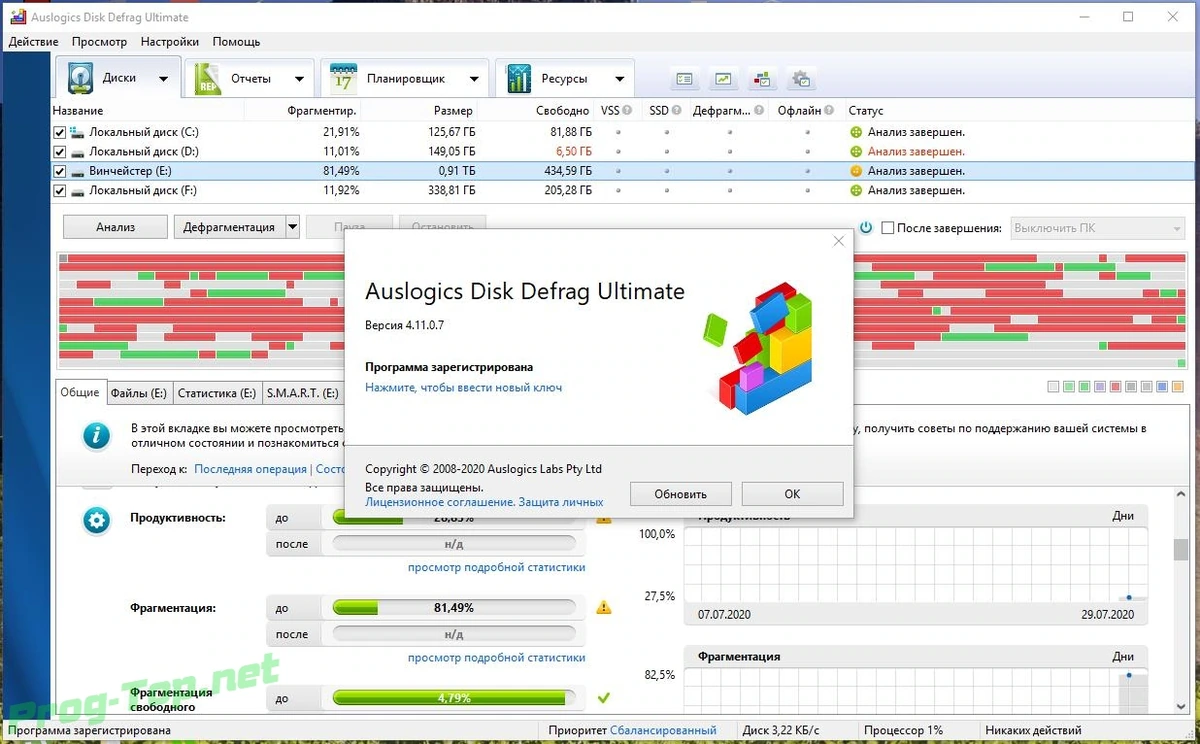Screen dimensions: 1200x744
Task: Click the power icon before После завершения
Action: (x=866, y=228)
